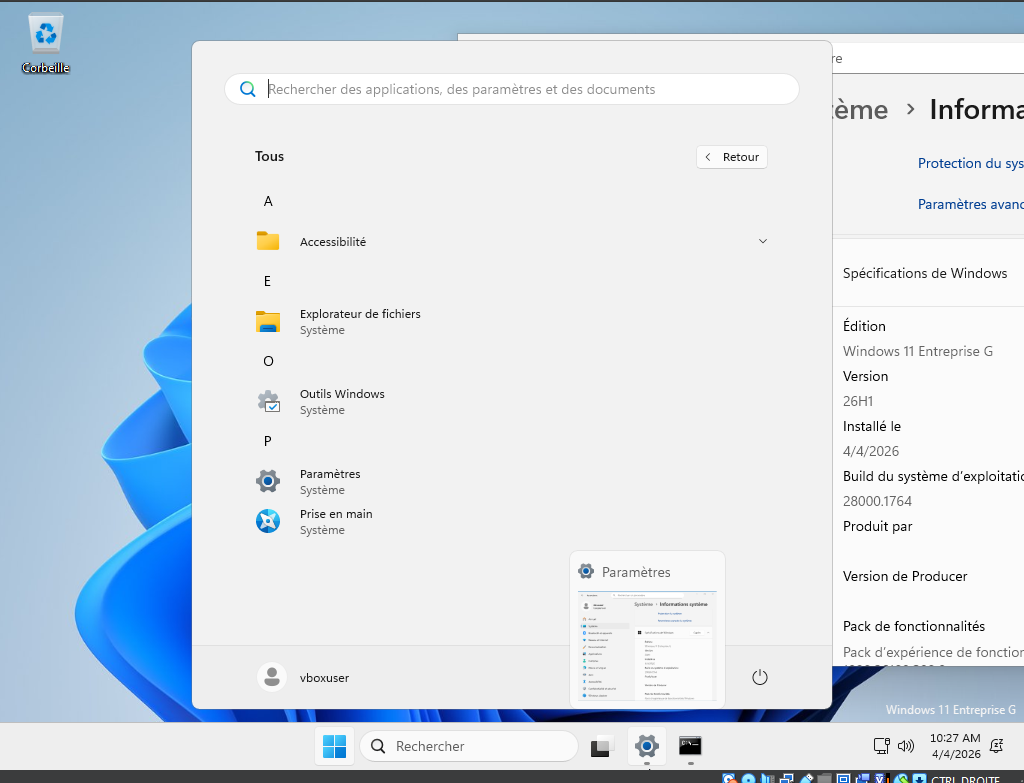Click the Retour button in Start menu
1024x783 pixels.
coord(731,157)
